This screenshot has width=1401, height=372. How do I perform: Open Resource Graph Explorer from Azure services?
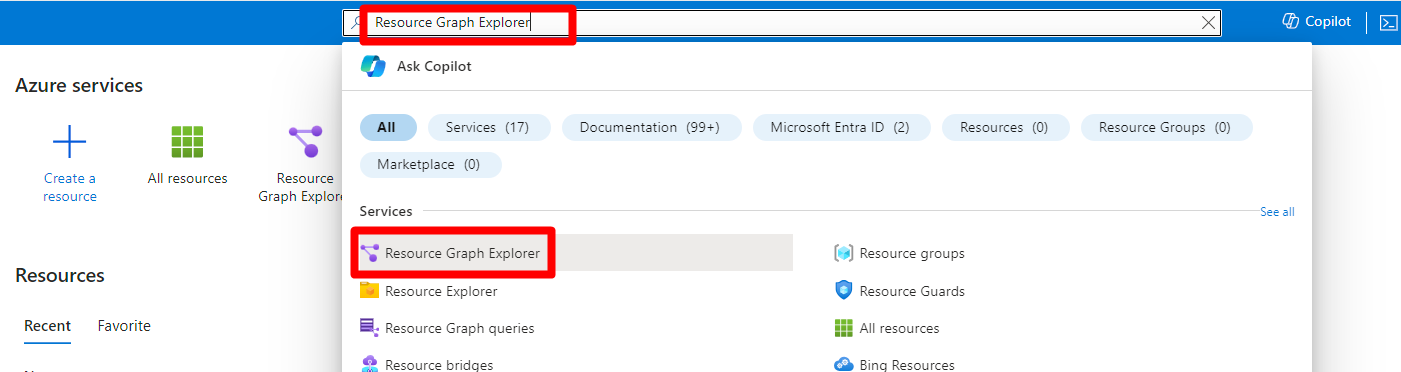(305, 142)
